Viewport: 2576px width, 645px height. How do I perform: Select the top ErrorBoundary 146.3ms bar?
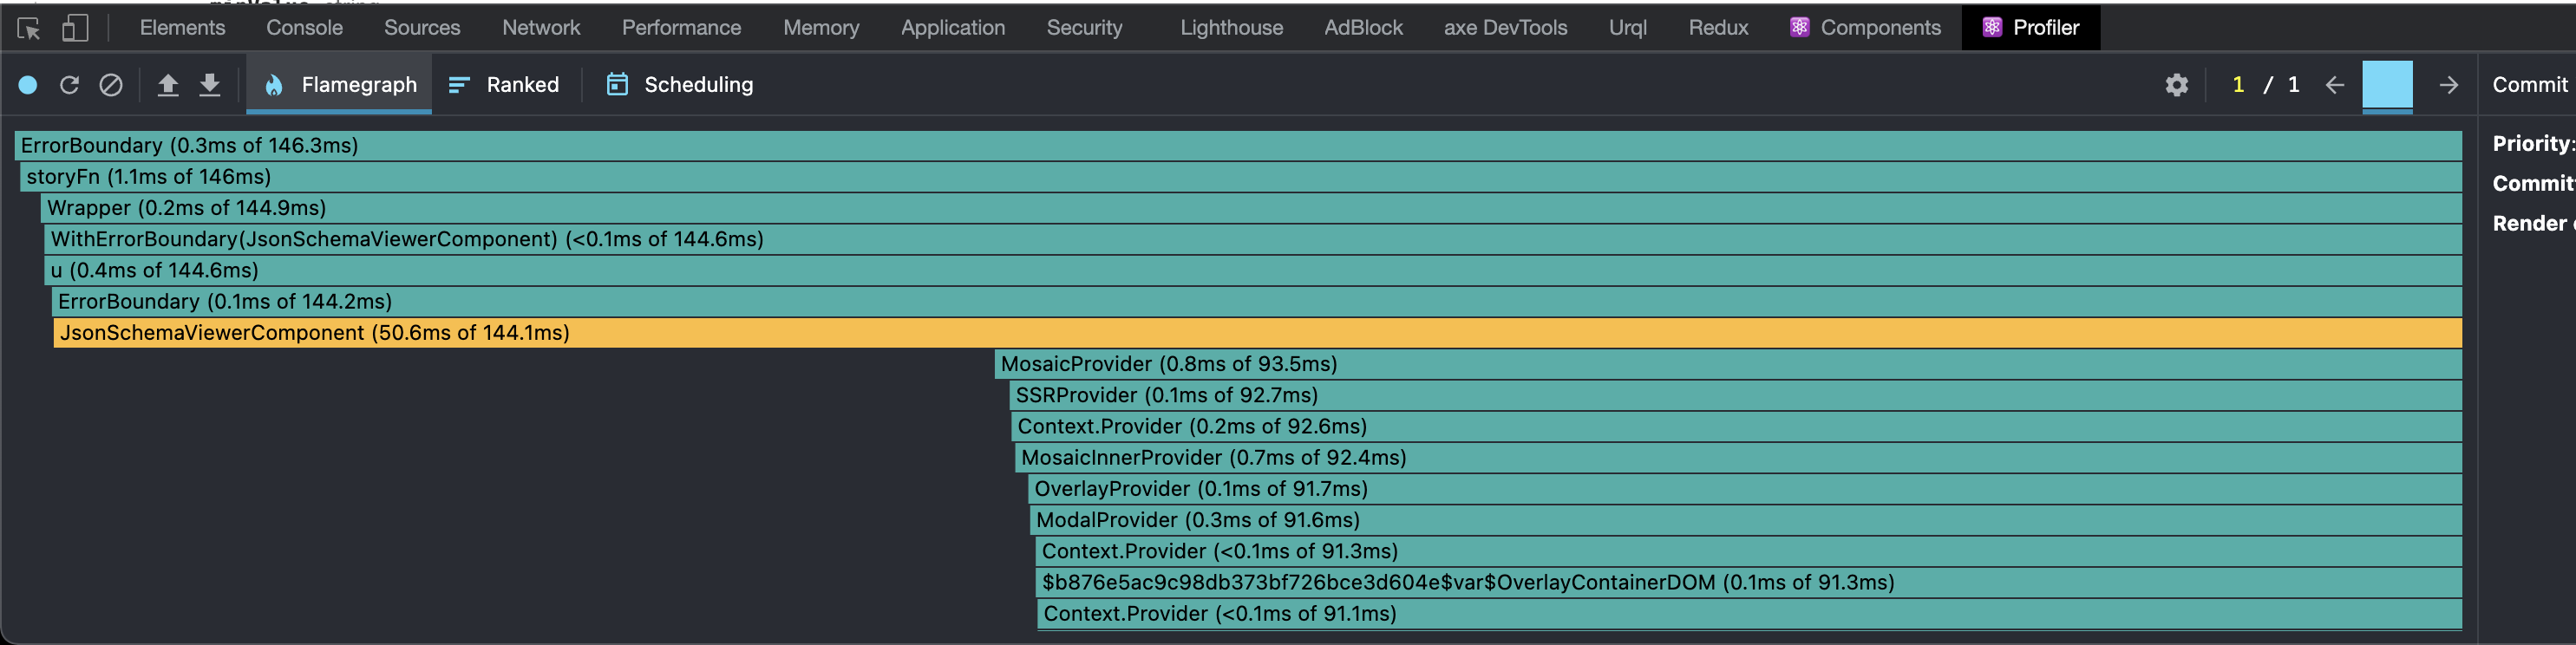pos(1238,145)
